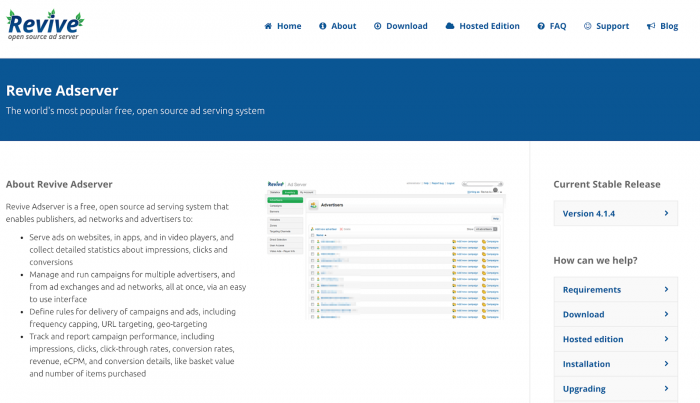Viewport: 700px width, 403px height.
Task: Click the ad server interface screenshot thumbnail
Action: [386, 249]
